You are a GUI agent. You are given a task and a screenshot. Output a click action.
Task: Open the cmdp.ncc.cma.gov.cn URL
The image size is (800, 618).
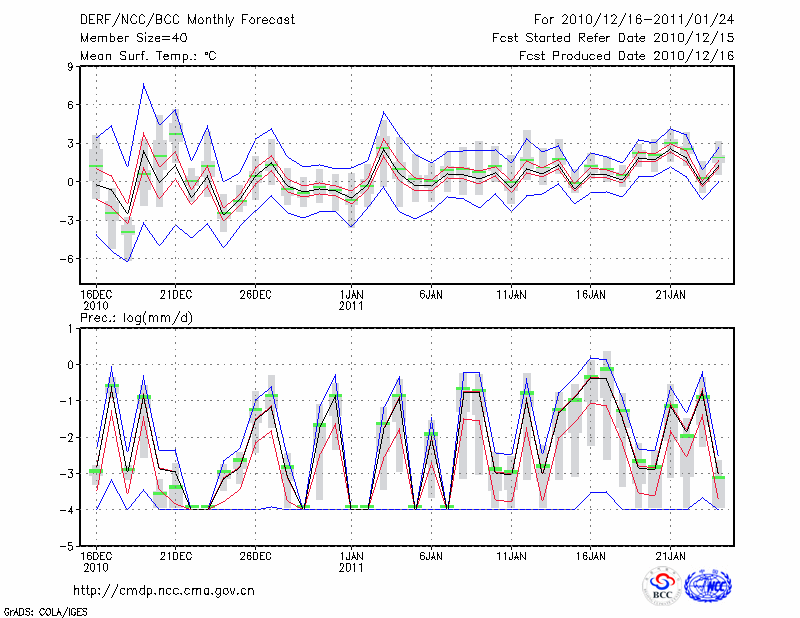click(x=164, y=590)
